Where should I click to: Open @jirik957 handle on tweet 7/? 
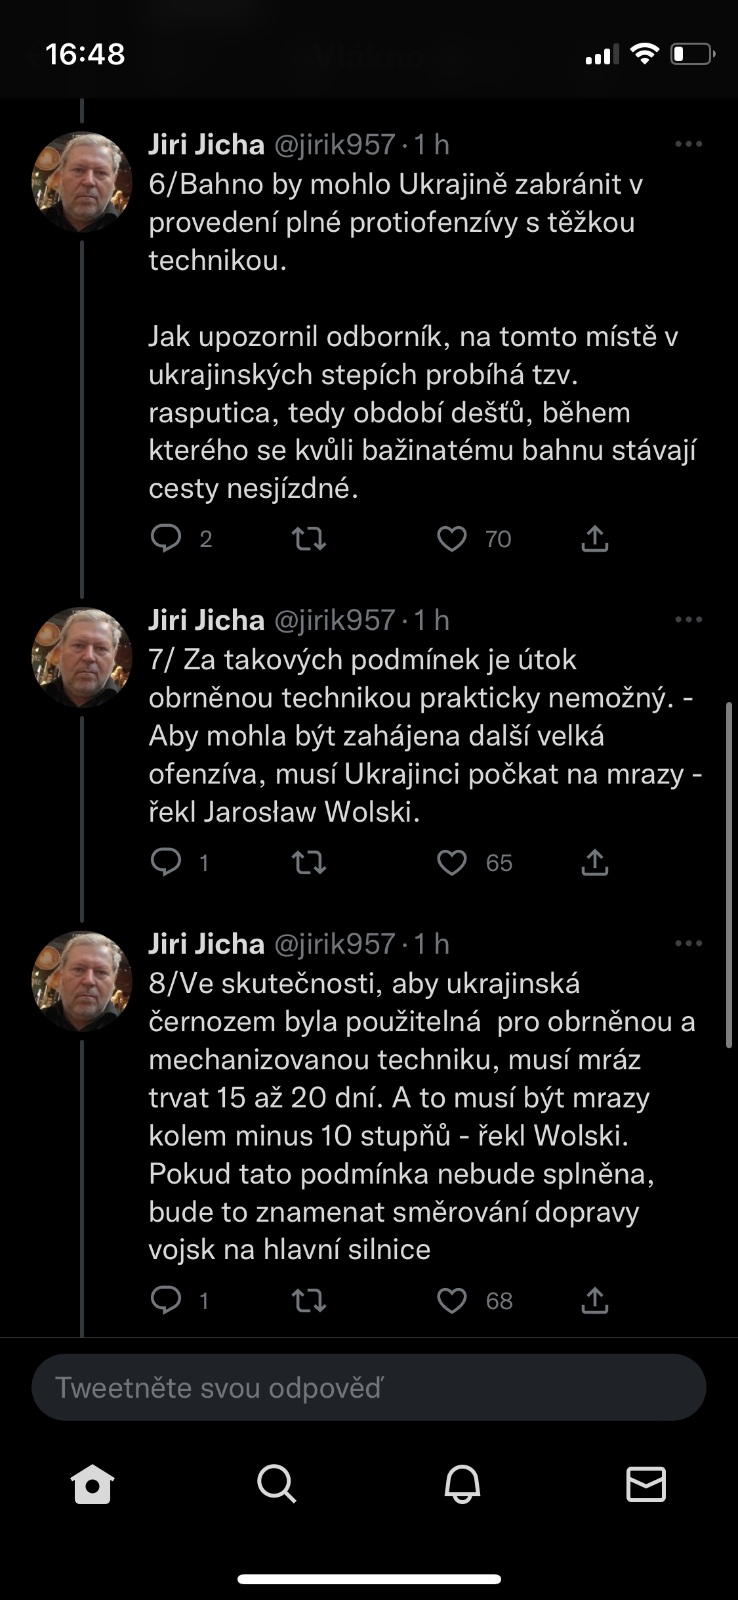pyautogui.click(x=334, y=620)
